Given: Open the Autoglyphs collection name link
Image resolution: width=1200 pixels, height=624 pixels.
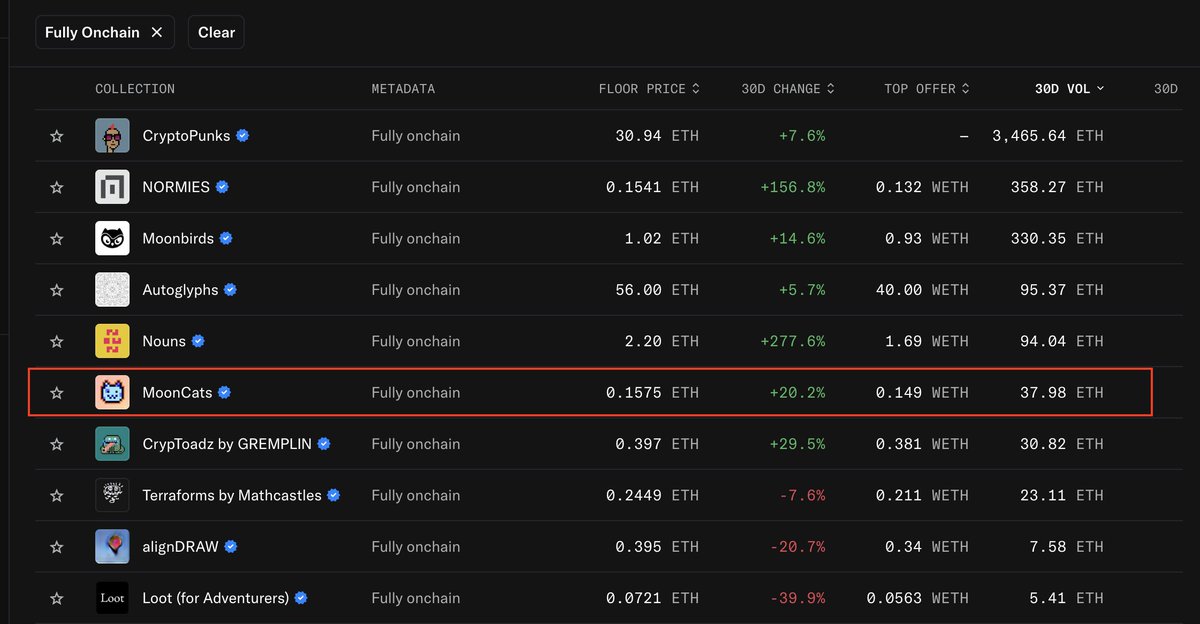Looking at the screenshot, I should tap(180, 290).
